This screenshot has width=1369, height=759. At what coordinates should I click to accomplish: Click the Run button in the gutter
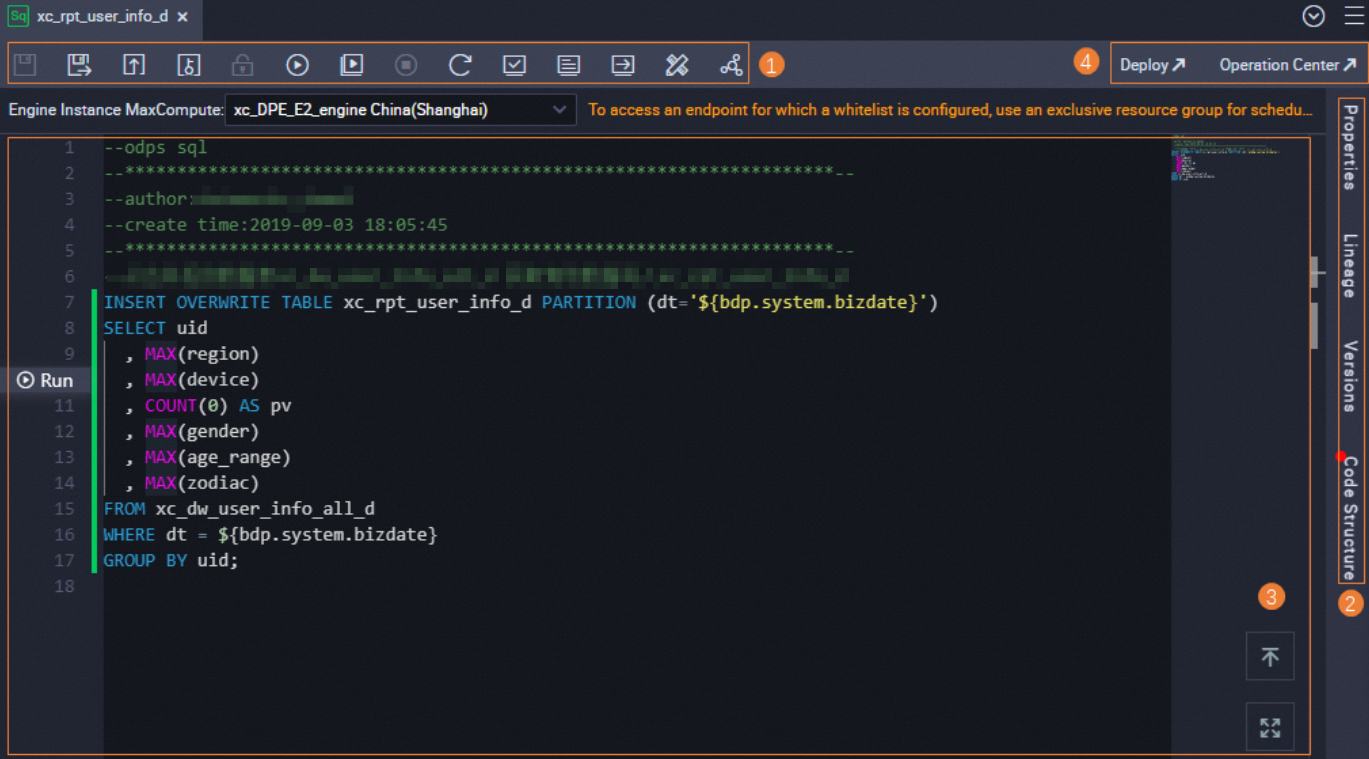pyautogui.click(x=46, y=380)
